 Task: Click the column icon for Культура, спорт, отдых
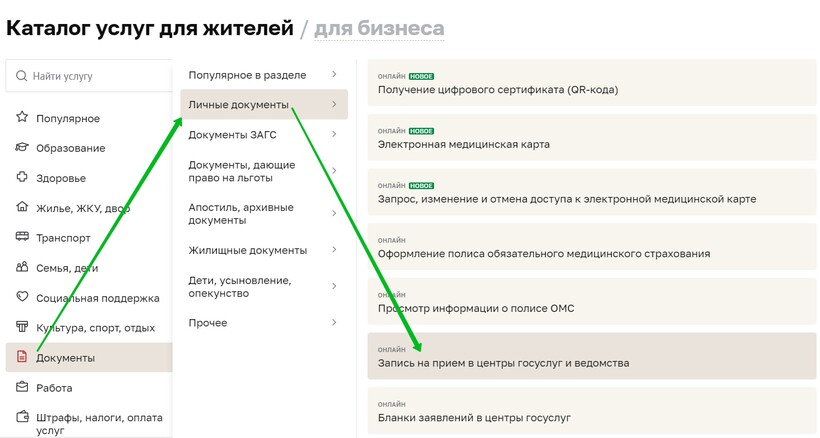(x=22, y=327)
